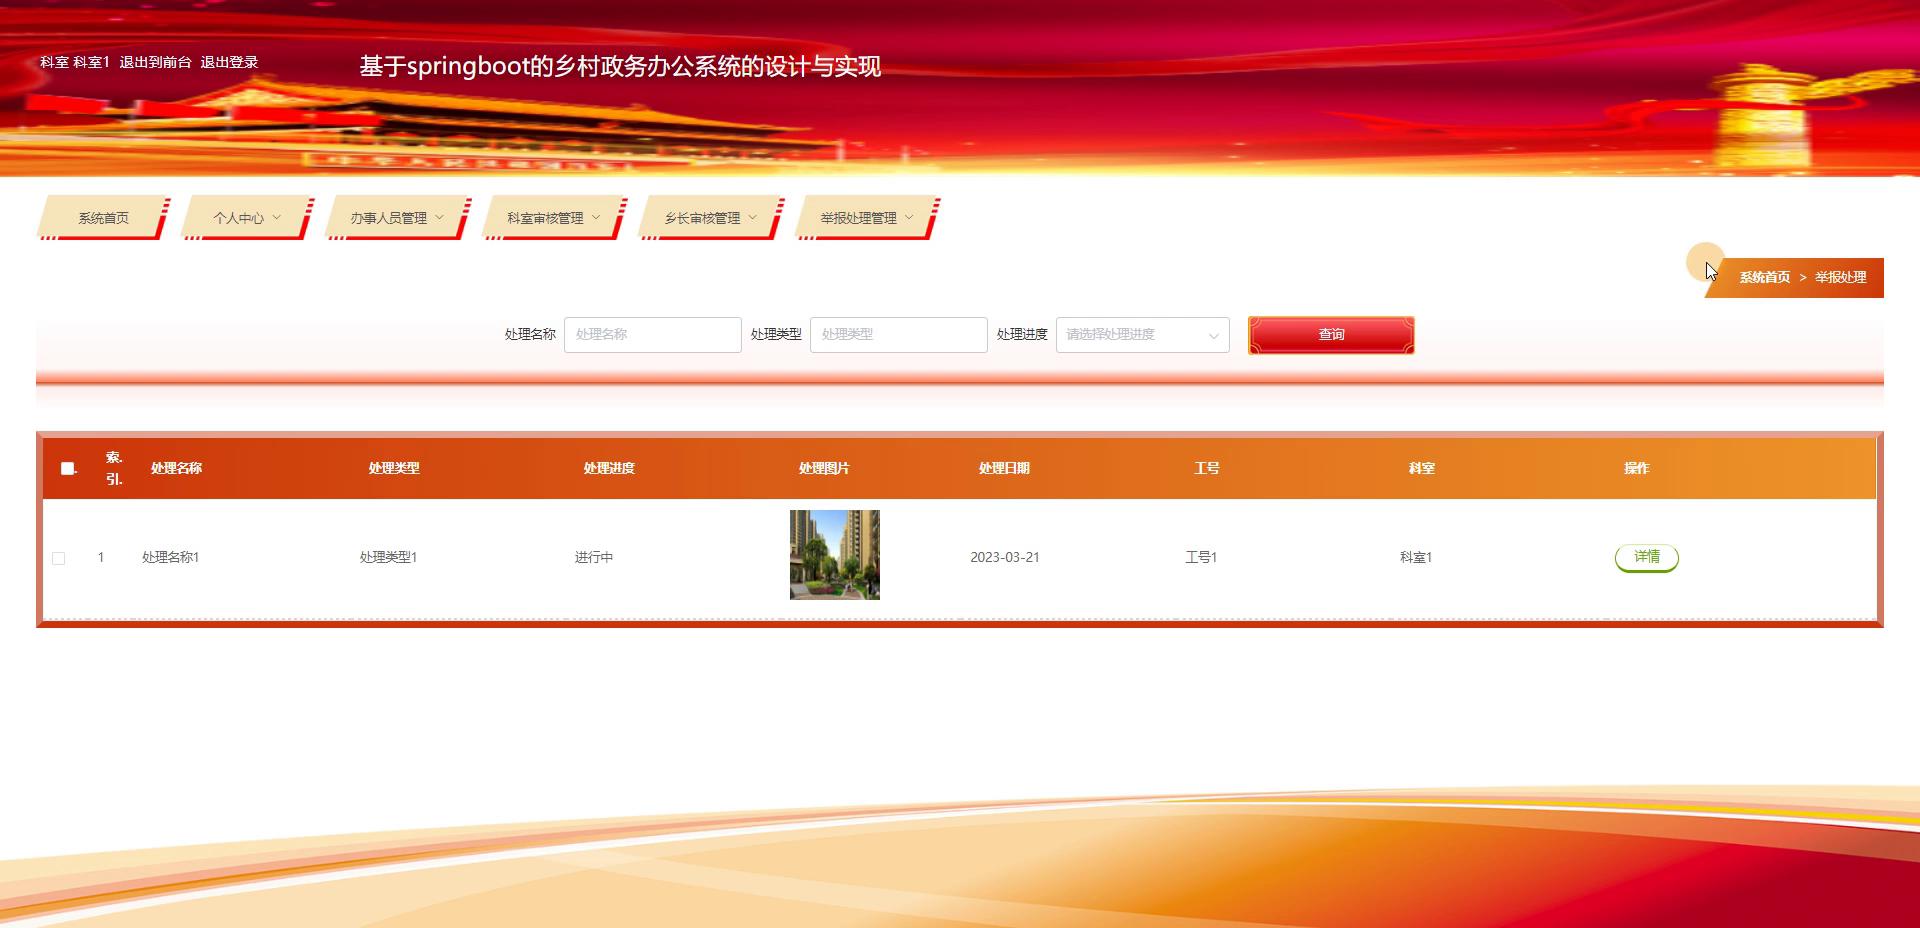Image resolution: width=1920 pixels, height=928 pixels.
Task: Focus the 处理类型 search input
Action: point(898,335)
